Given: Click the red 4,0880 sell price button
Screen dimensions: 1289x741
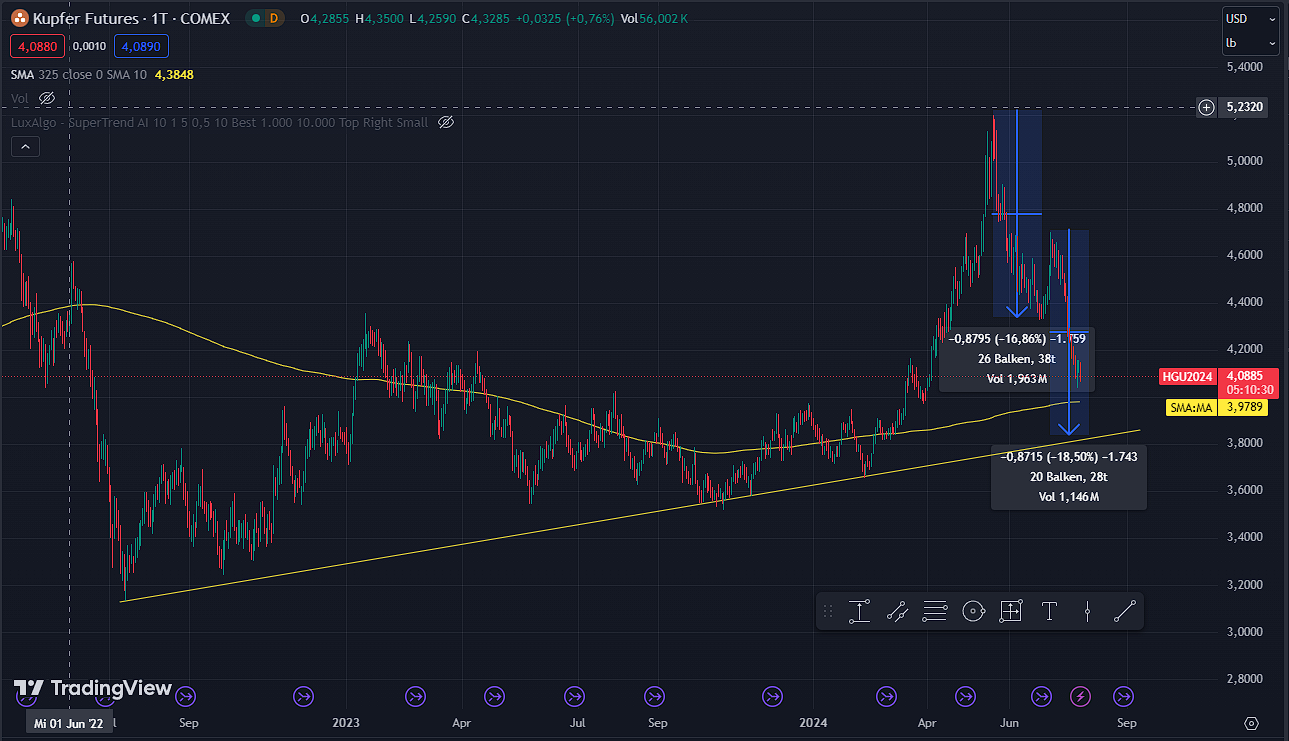Looking at the screenshot, I should 38,46.
